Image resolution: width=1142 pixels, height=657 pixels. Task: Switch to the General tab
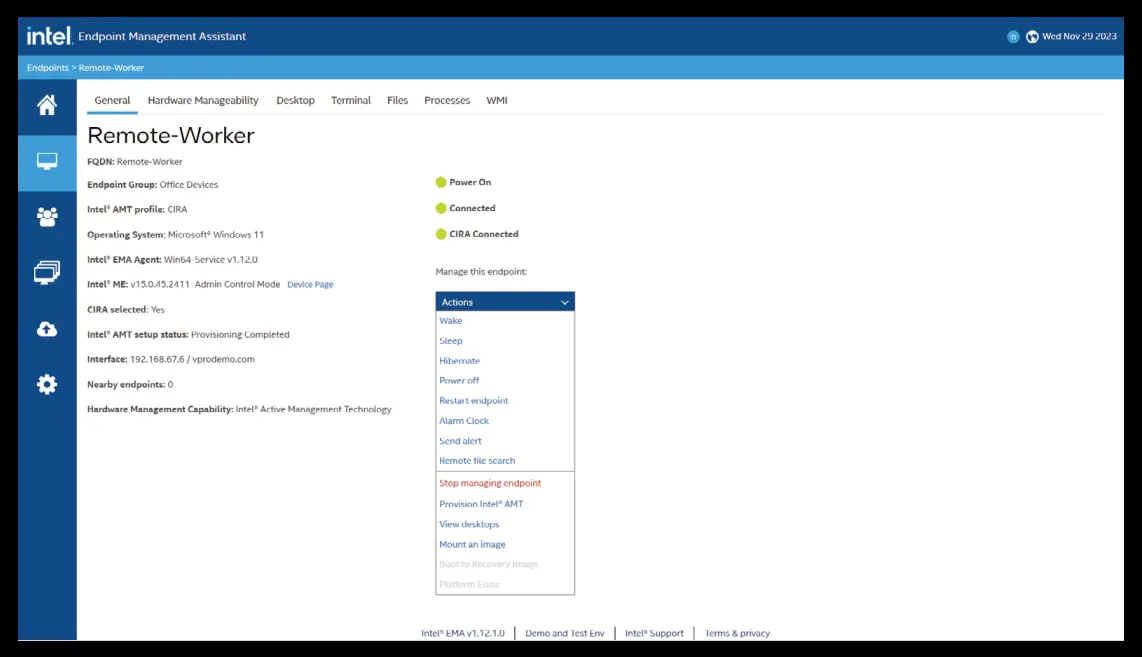[x=112, y=101]
